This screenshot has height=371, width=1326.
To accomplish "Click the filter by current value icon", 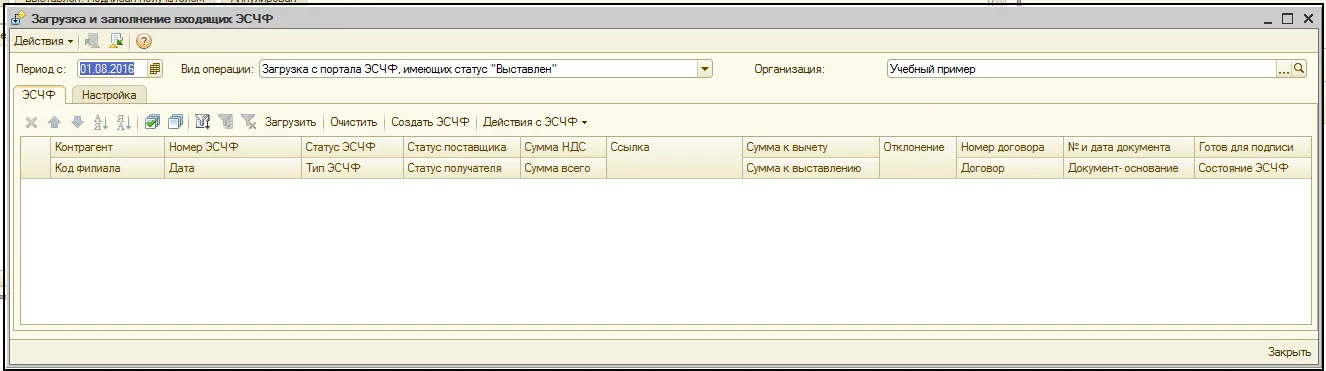I will pyautogui.click(x=226, y=122).
